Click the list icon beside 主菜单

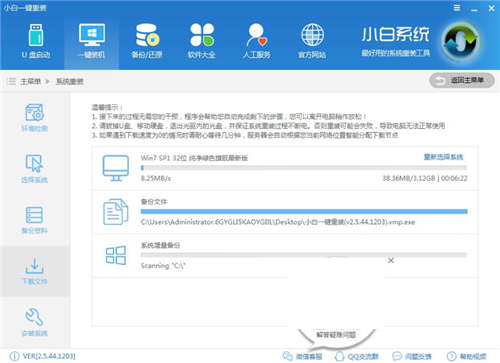click(x=12, y=81)
